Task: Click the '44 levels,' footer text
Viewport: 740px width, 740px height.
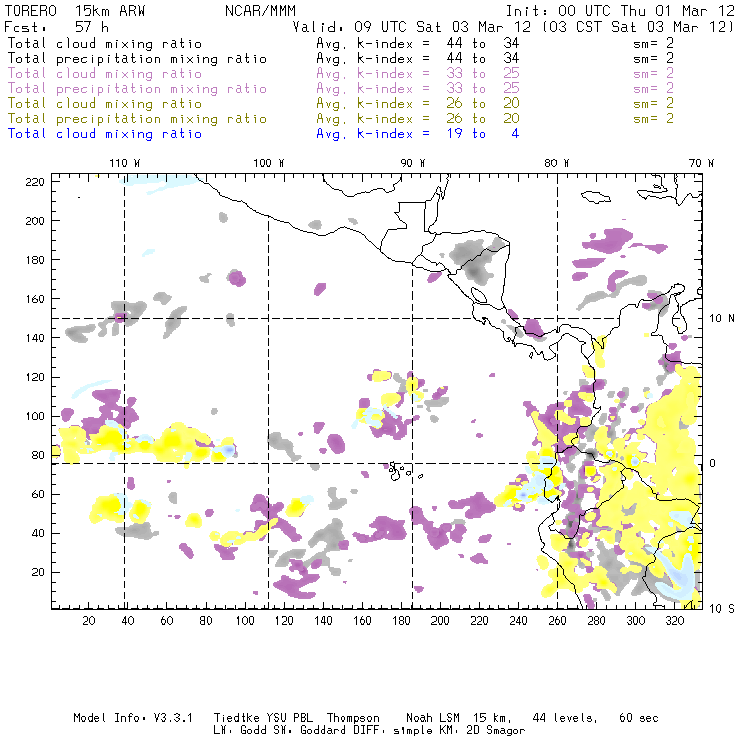Action: (565, 718)
